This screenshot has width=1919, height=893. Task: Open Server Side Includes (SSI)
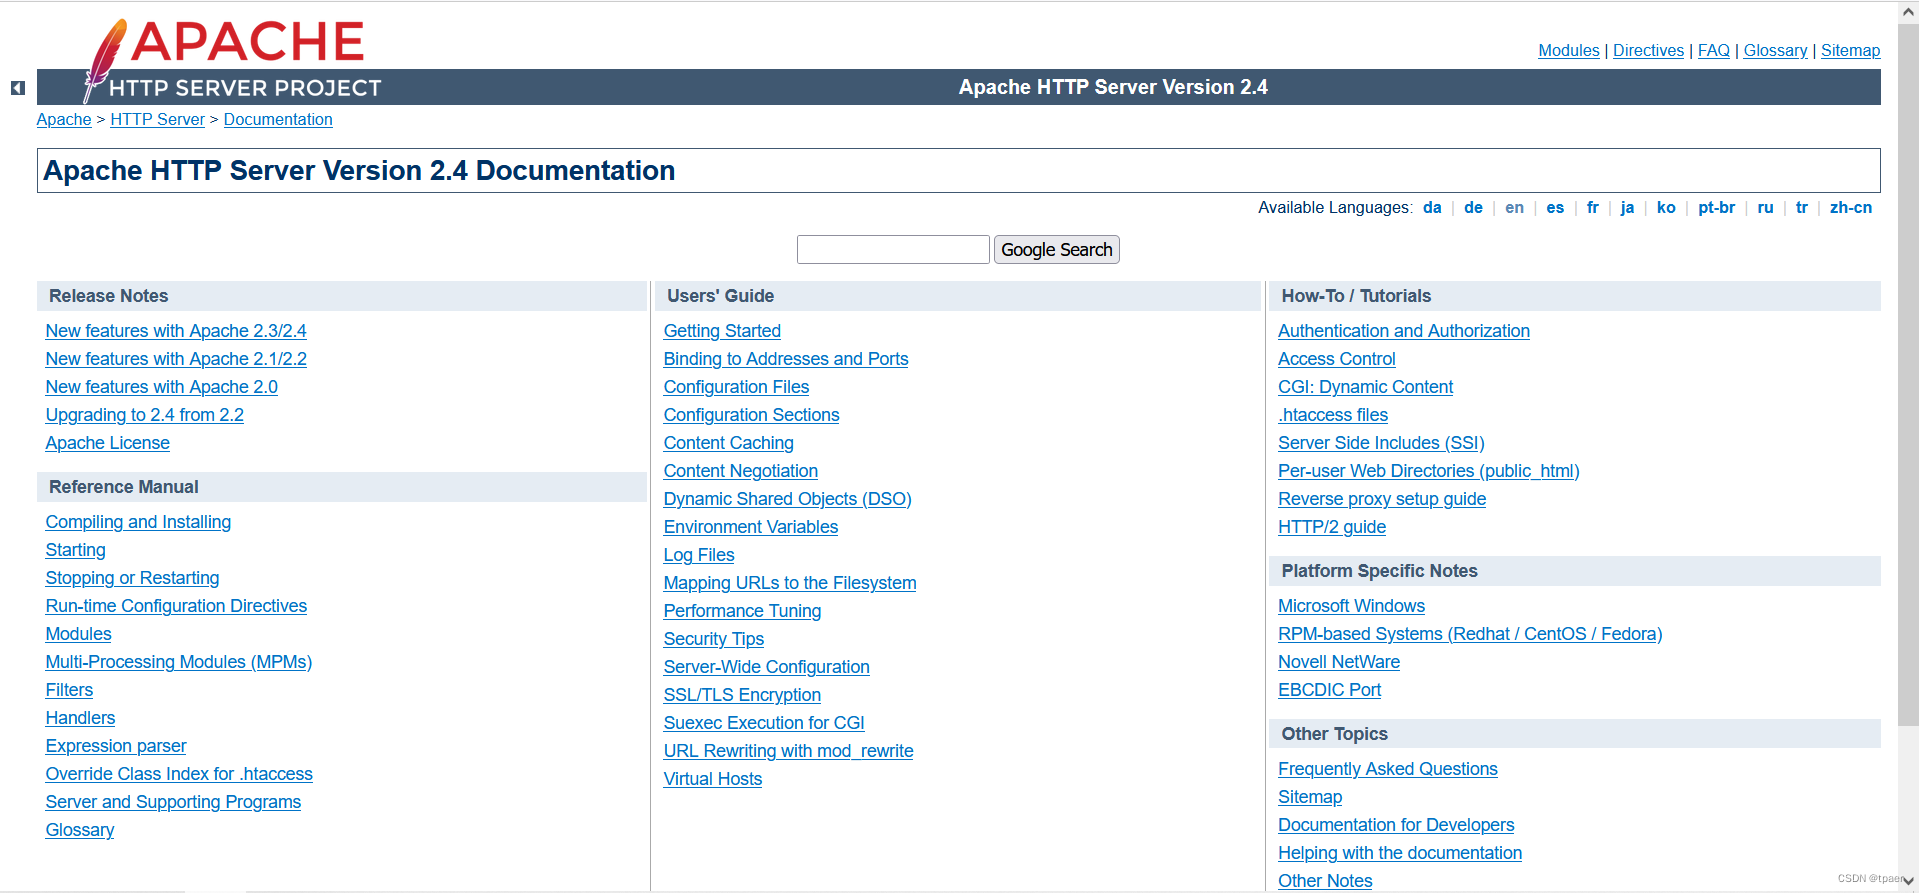tap(1381, 443)
